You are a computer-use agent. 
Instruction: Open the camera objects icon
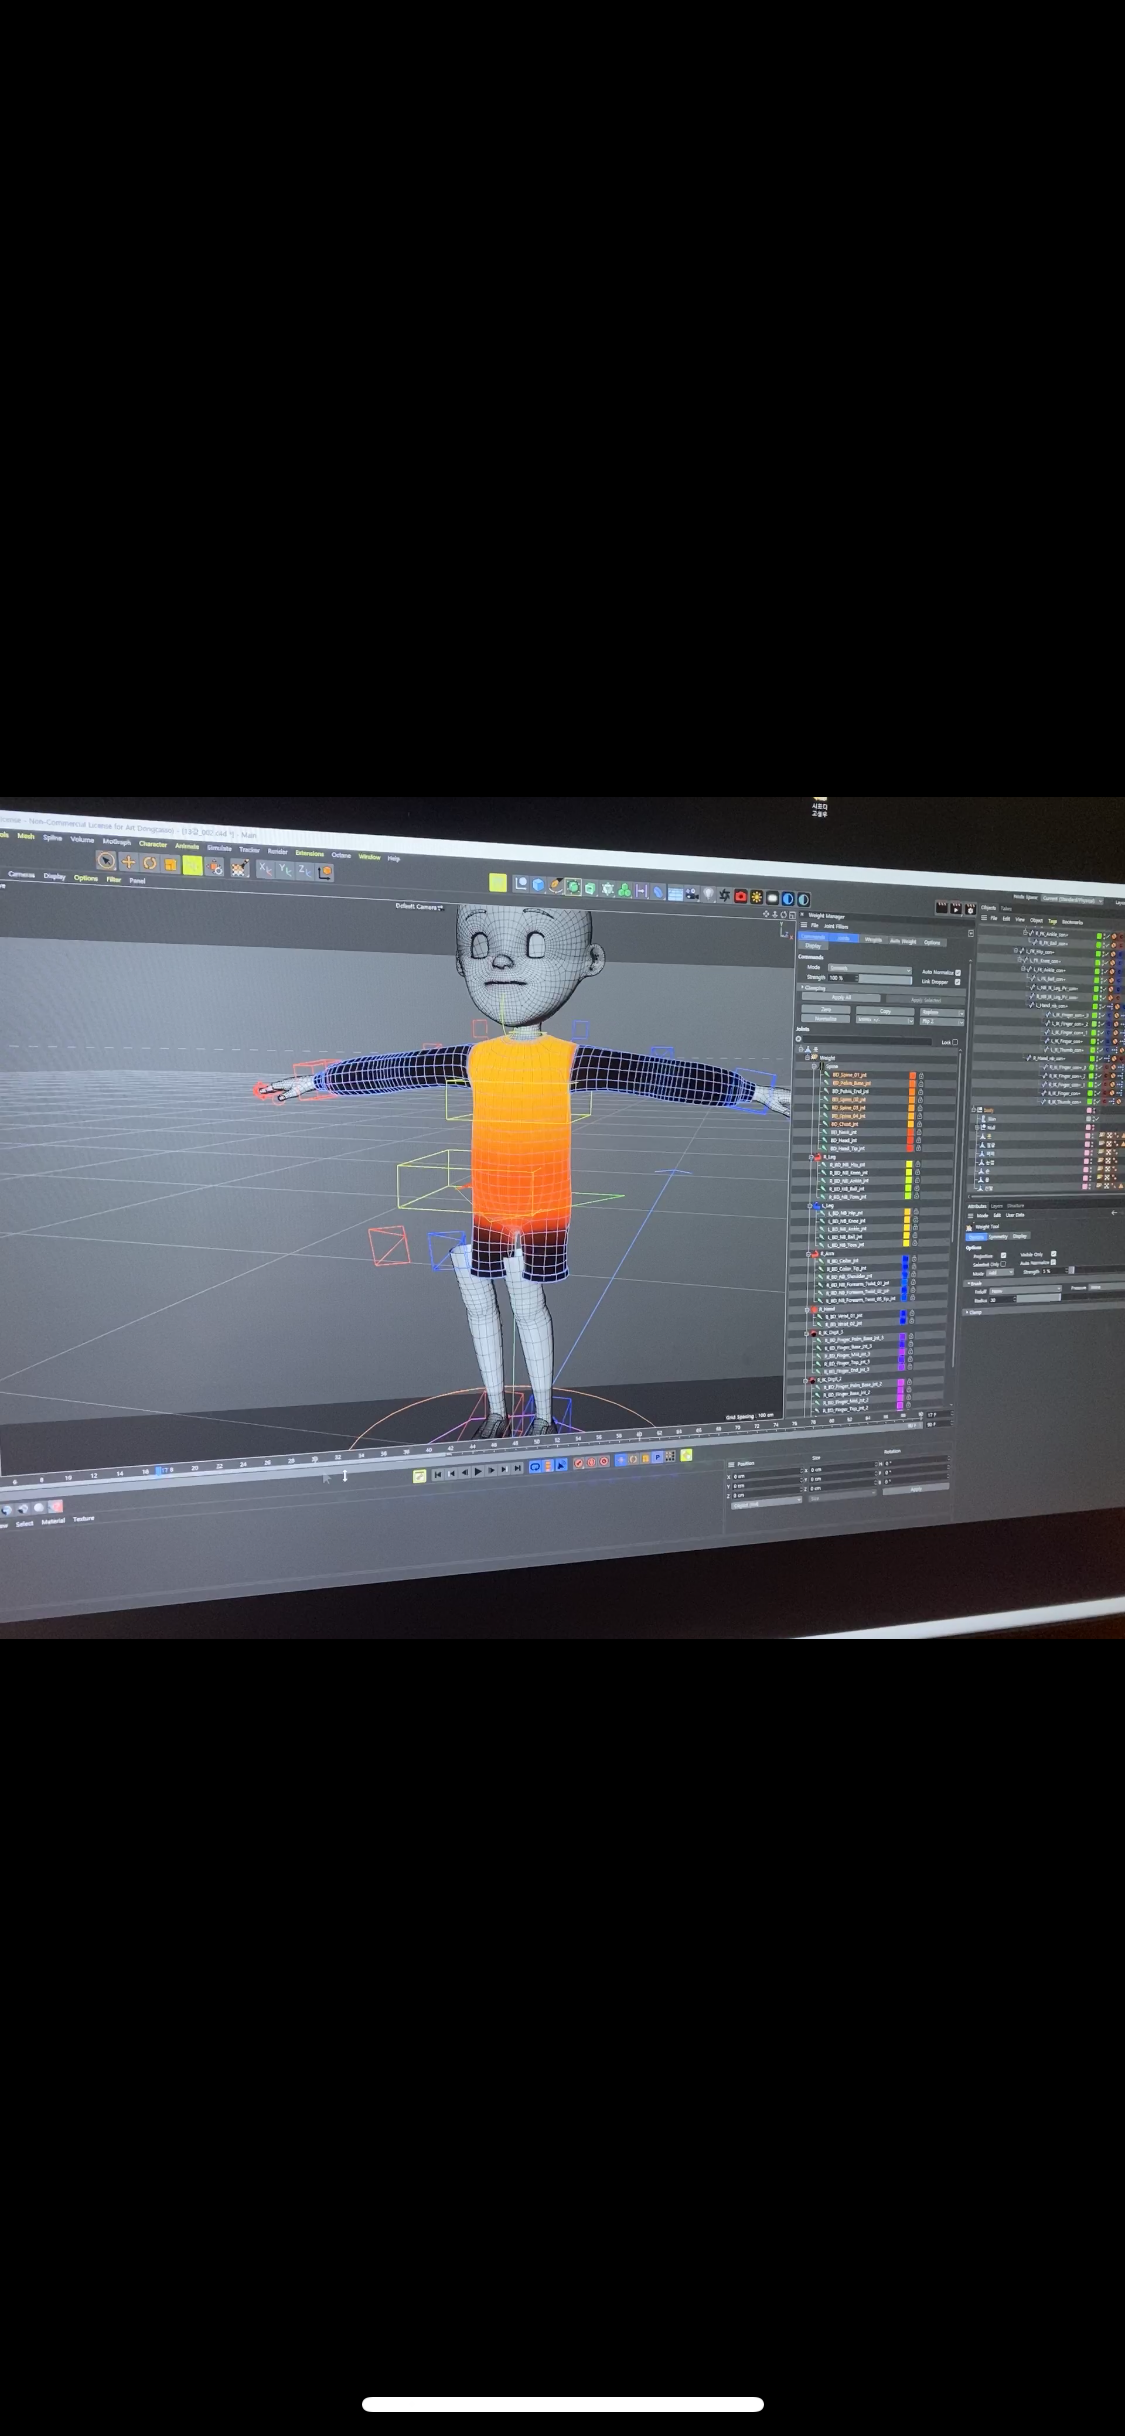(692, 893)
